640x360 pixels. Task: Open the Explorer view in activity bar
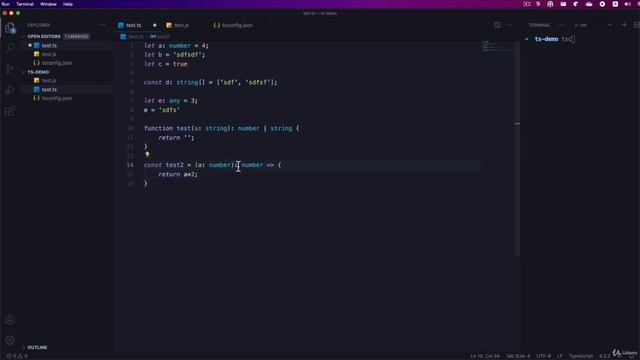pos(10,28)
